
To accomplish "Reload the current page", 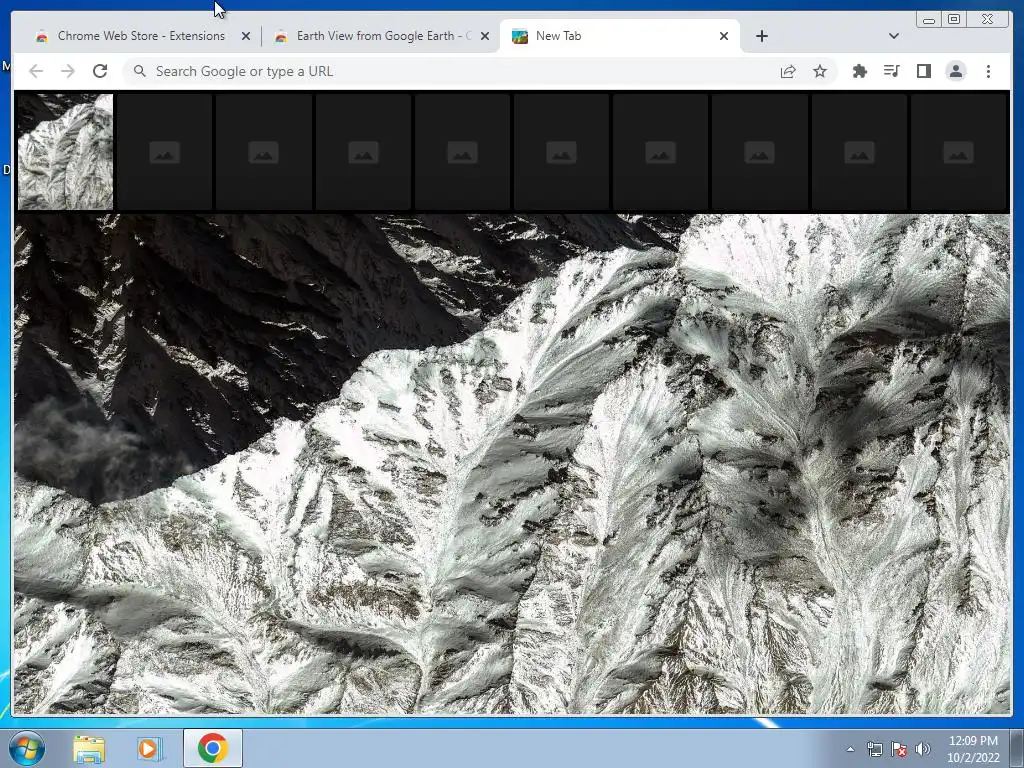I will [x=100, y=71].
